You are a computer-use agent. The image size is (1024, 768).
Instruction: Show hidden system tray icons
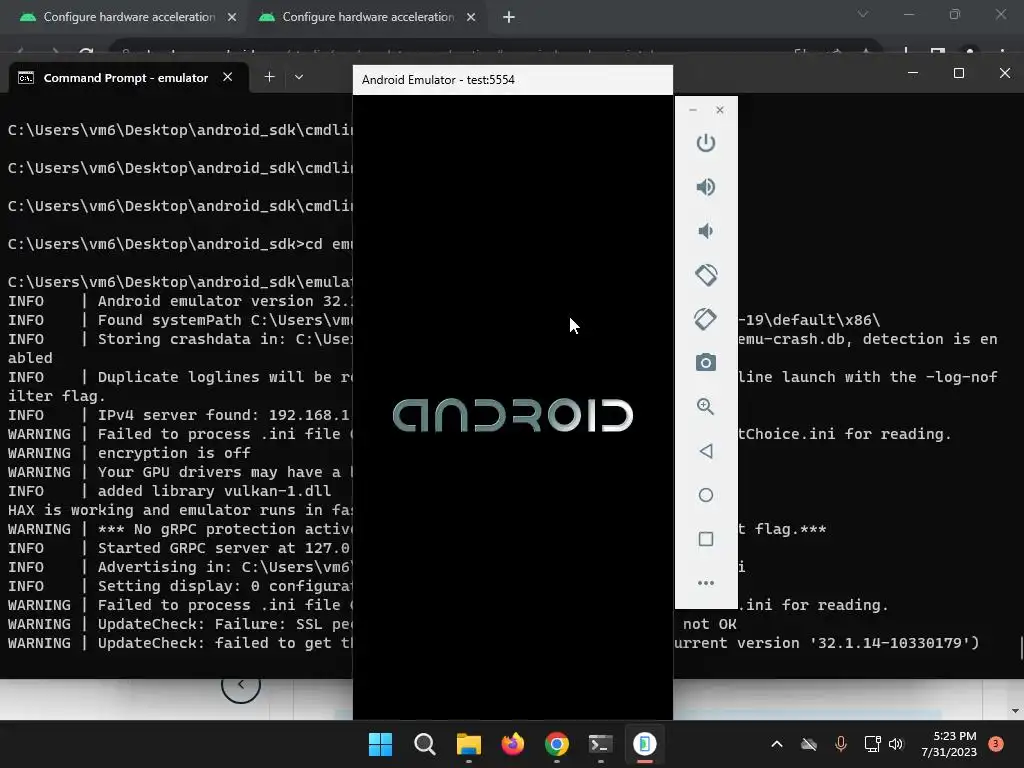776,744
